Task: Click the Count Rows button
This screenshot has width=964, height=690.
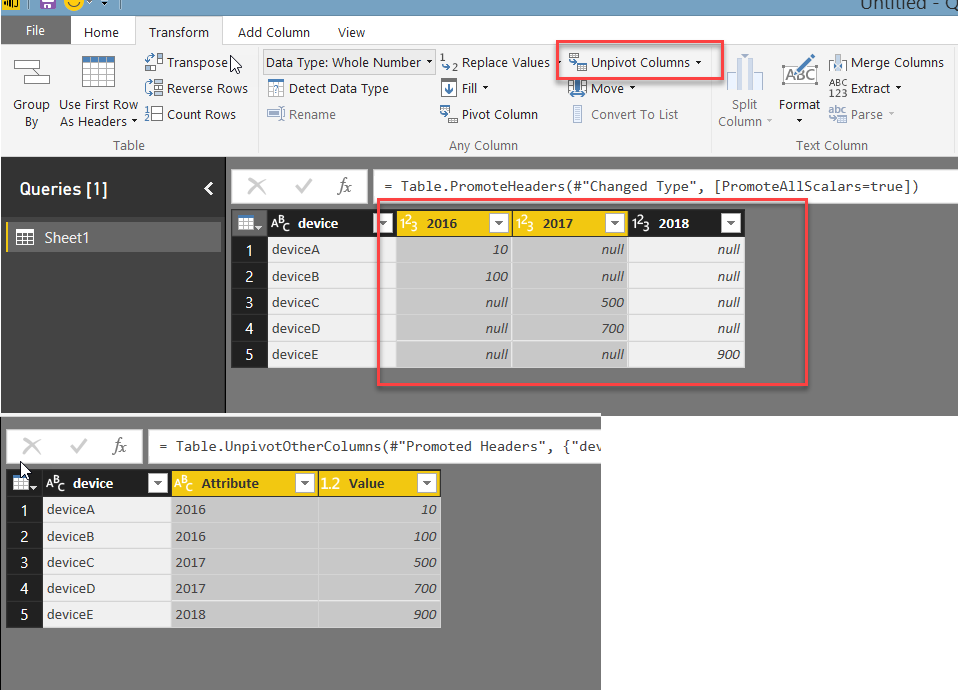Action: tap(190, 114)
